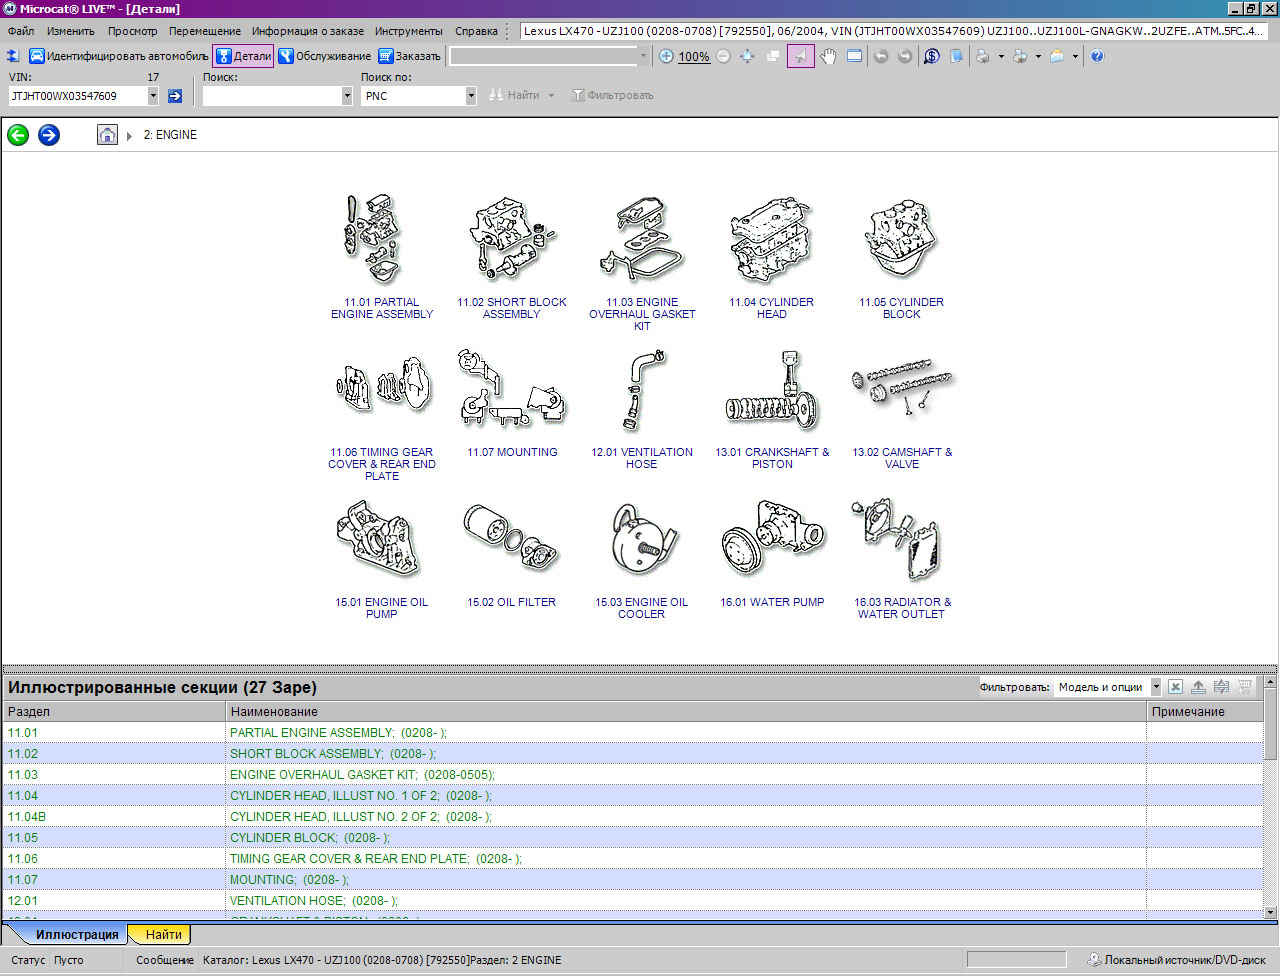Image resolution: width=1280 pixels, height=976 pixels.
Task: Expand the VIN dropdown list
Action: (153, 96)
